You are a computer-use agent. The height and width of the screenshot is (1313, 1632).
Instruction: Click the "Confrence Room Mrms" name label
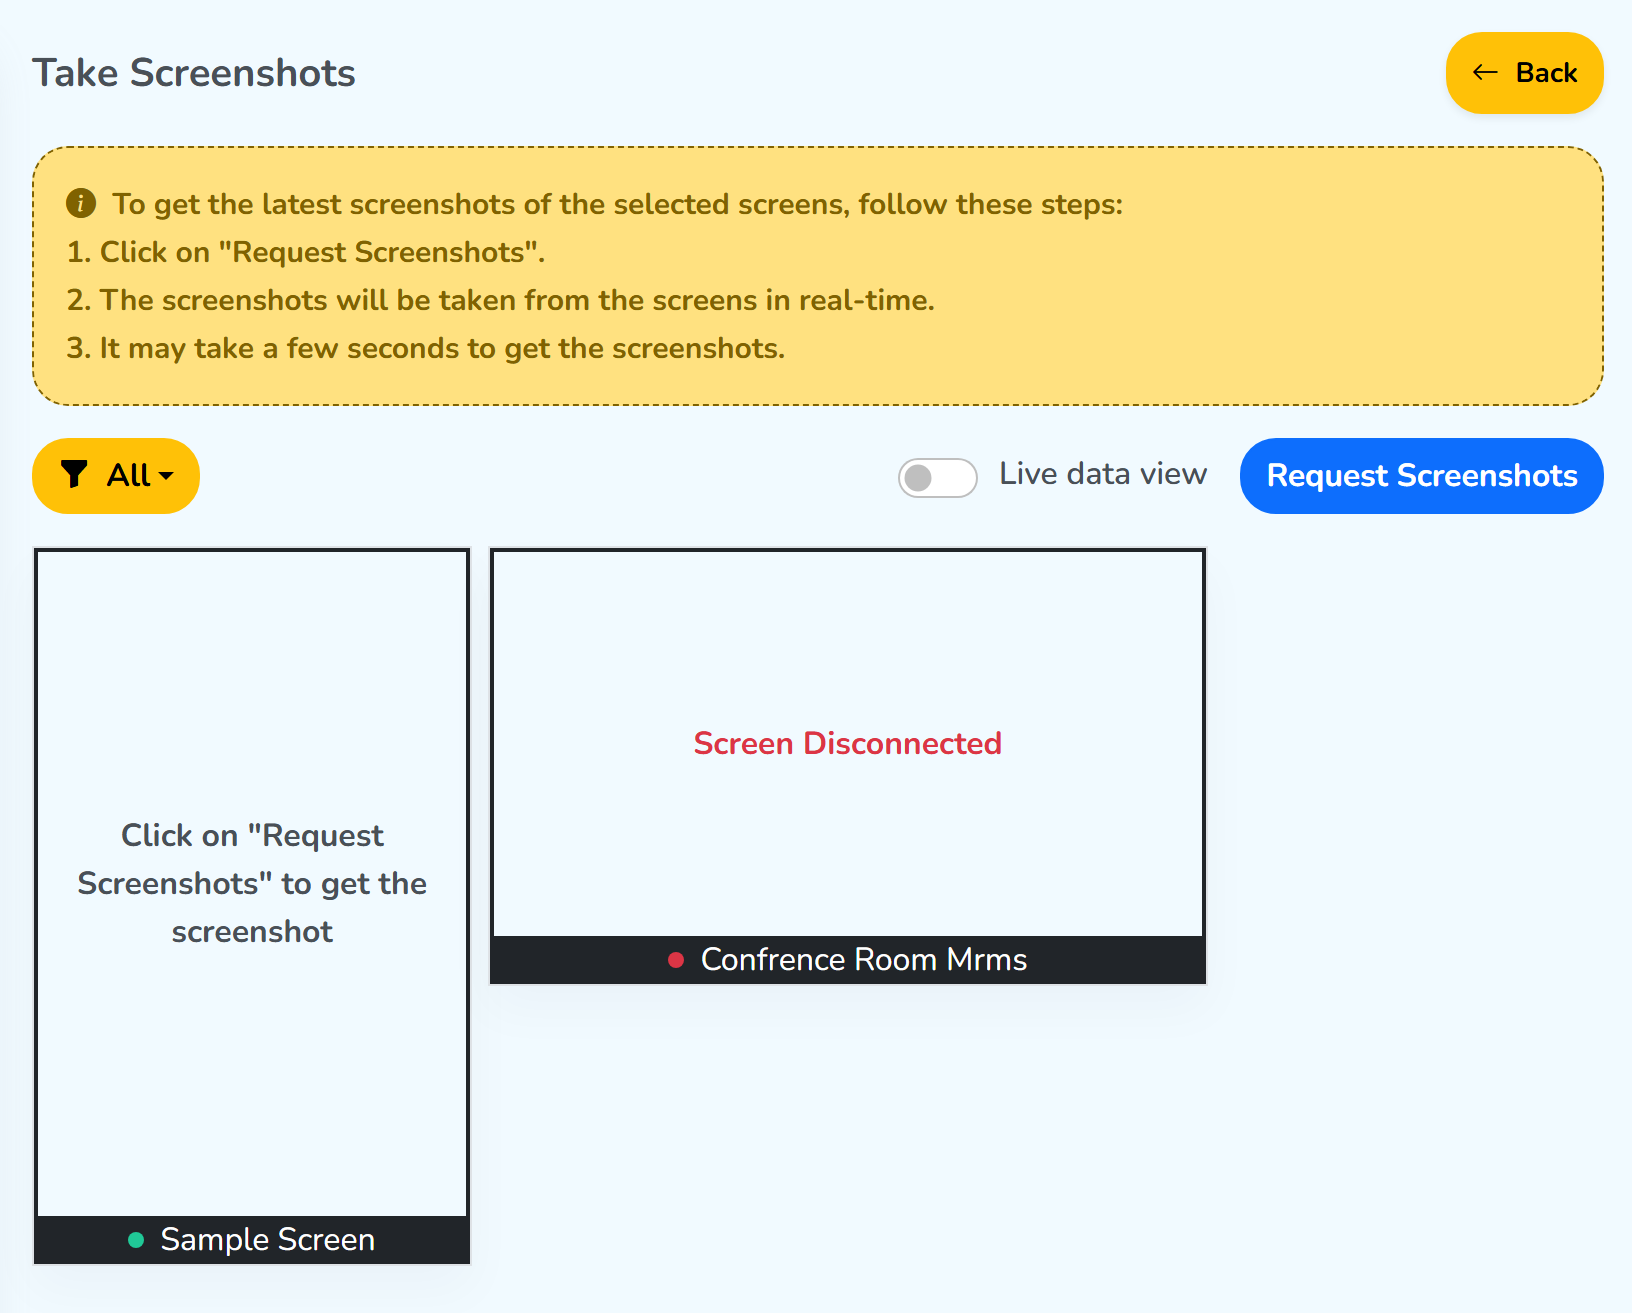pos(864,960)
